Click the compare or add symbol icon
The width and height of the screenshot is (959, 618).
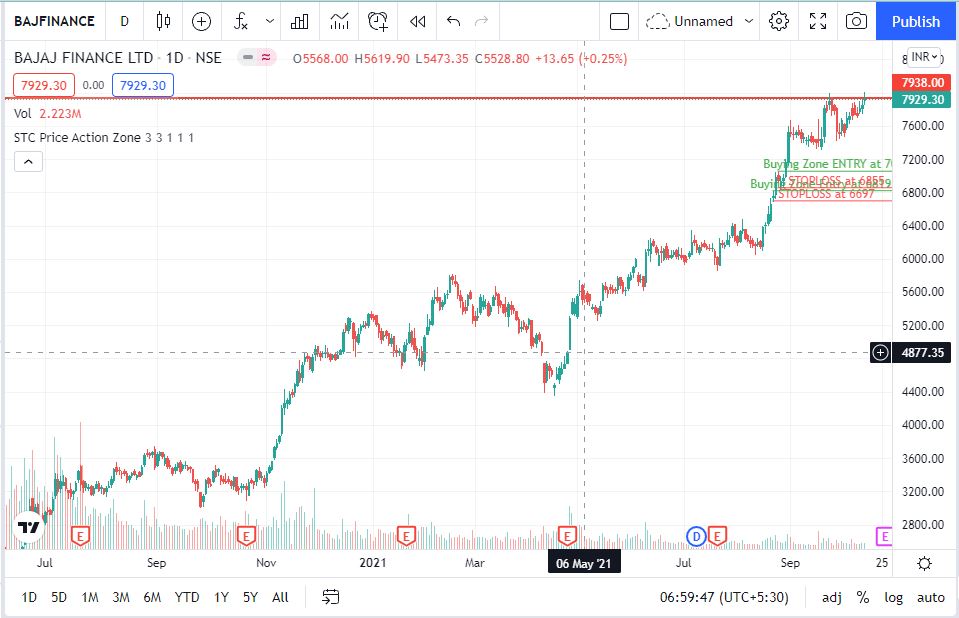202,21
